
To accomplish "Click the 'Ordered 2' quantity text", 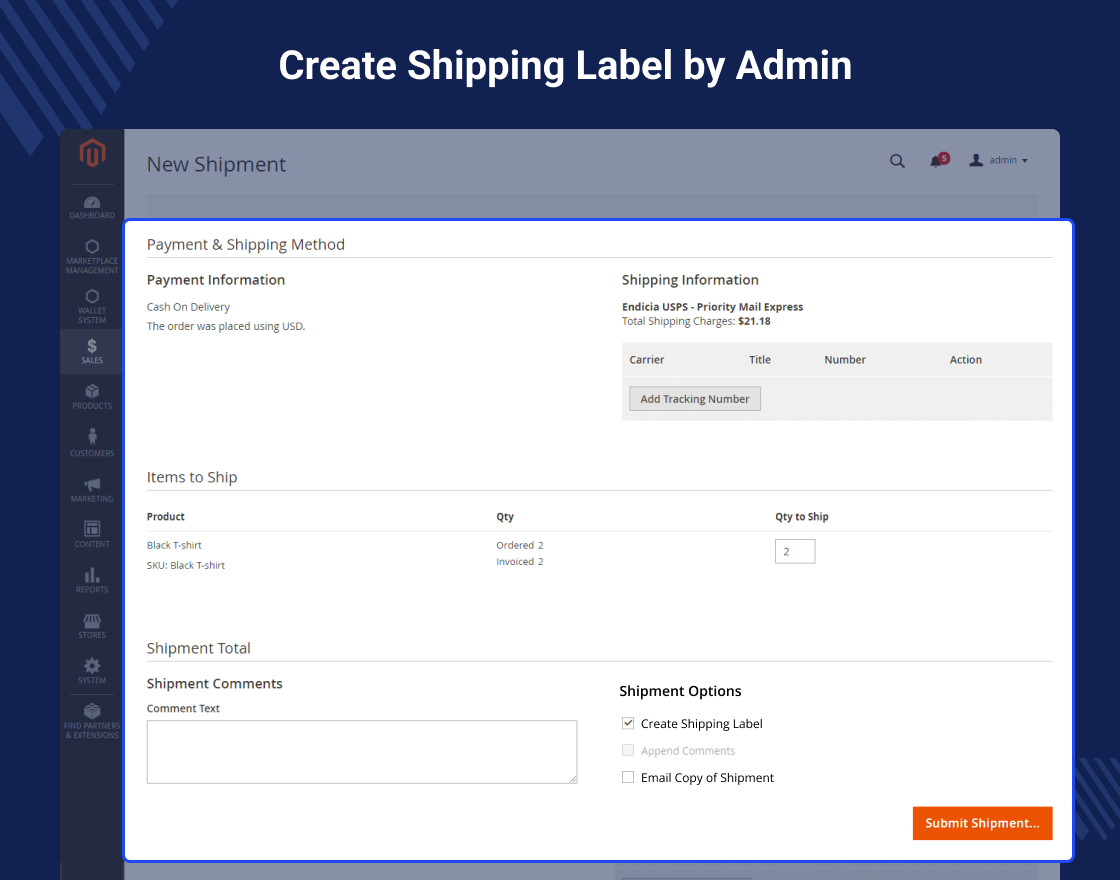I will click(x=520, y=545).
